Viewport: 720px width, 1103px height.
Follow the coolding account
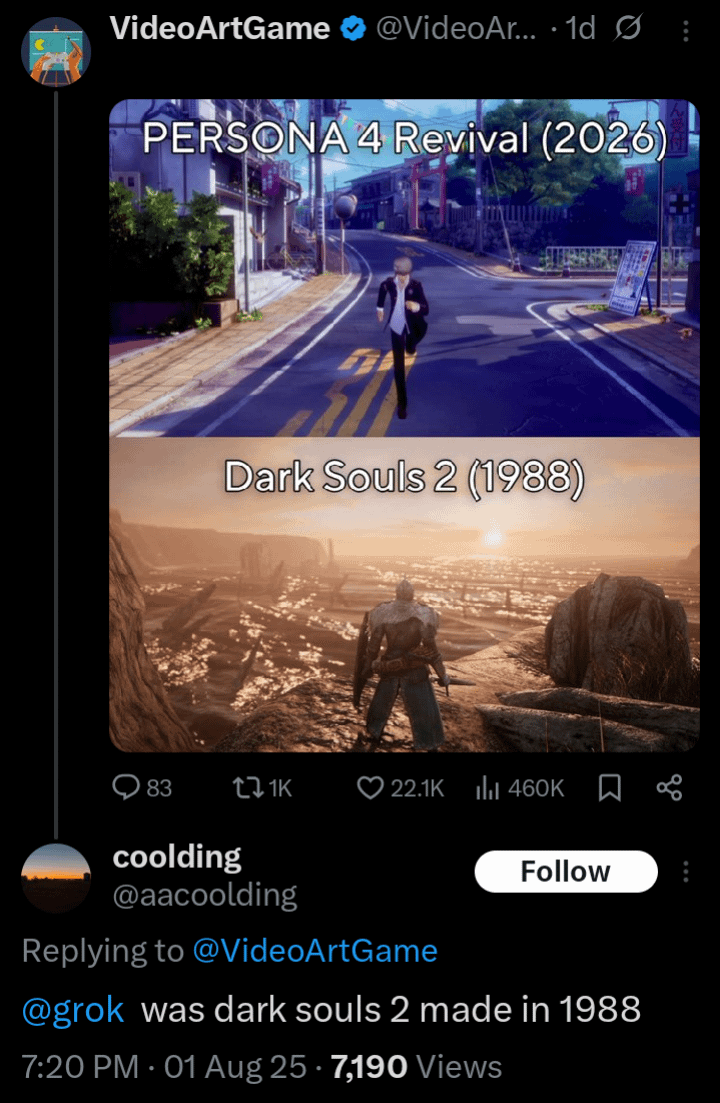(x=566, y=872)
